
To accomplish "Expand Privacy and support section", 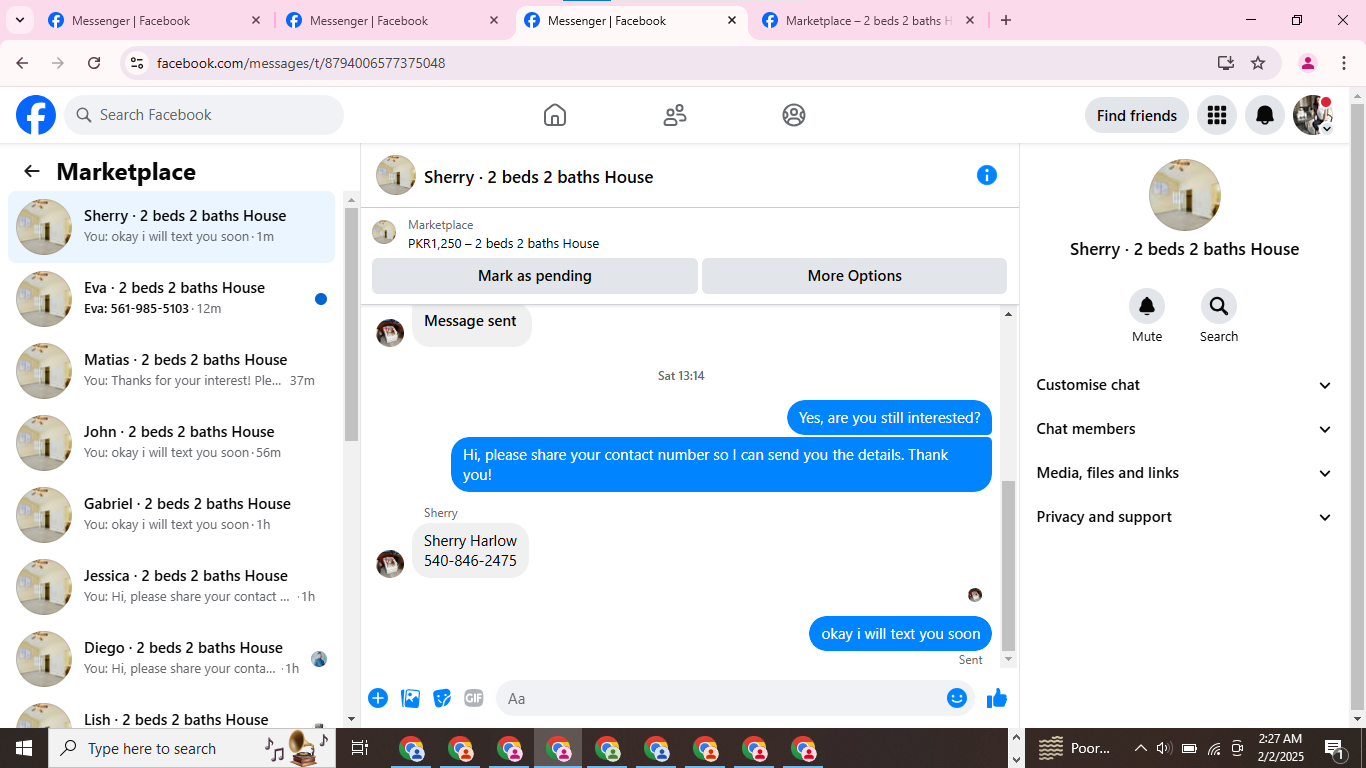I will coord(1185,517).
